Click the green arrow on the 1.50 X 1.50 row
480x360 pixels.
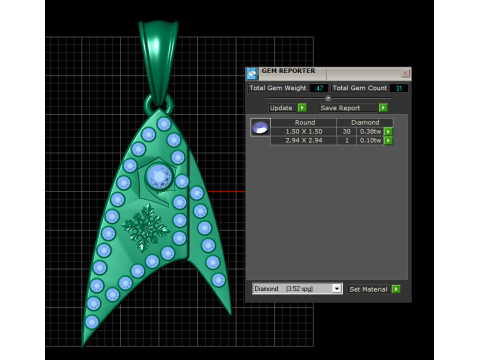point(388,132)
